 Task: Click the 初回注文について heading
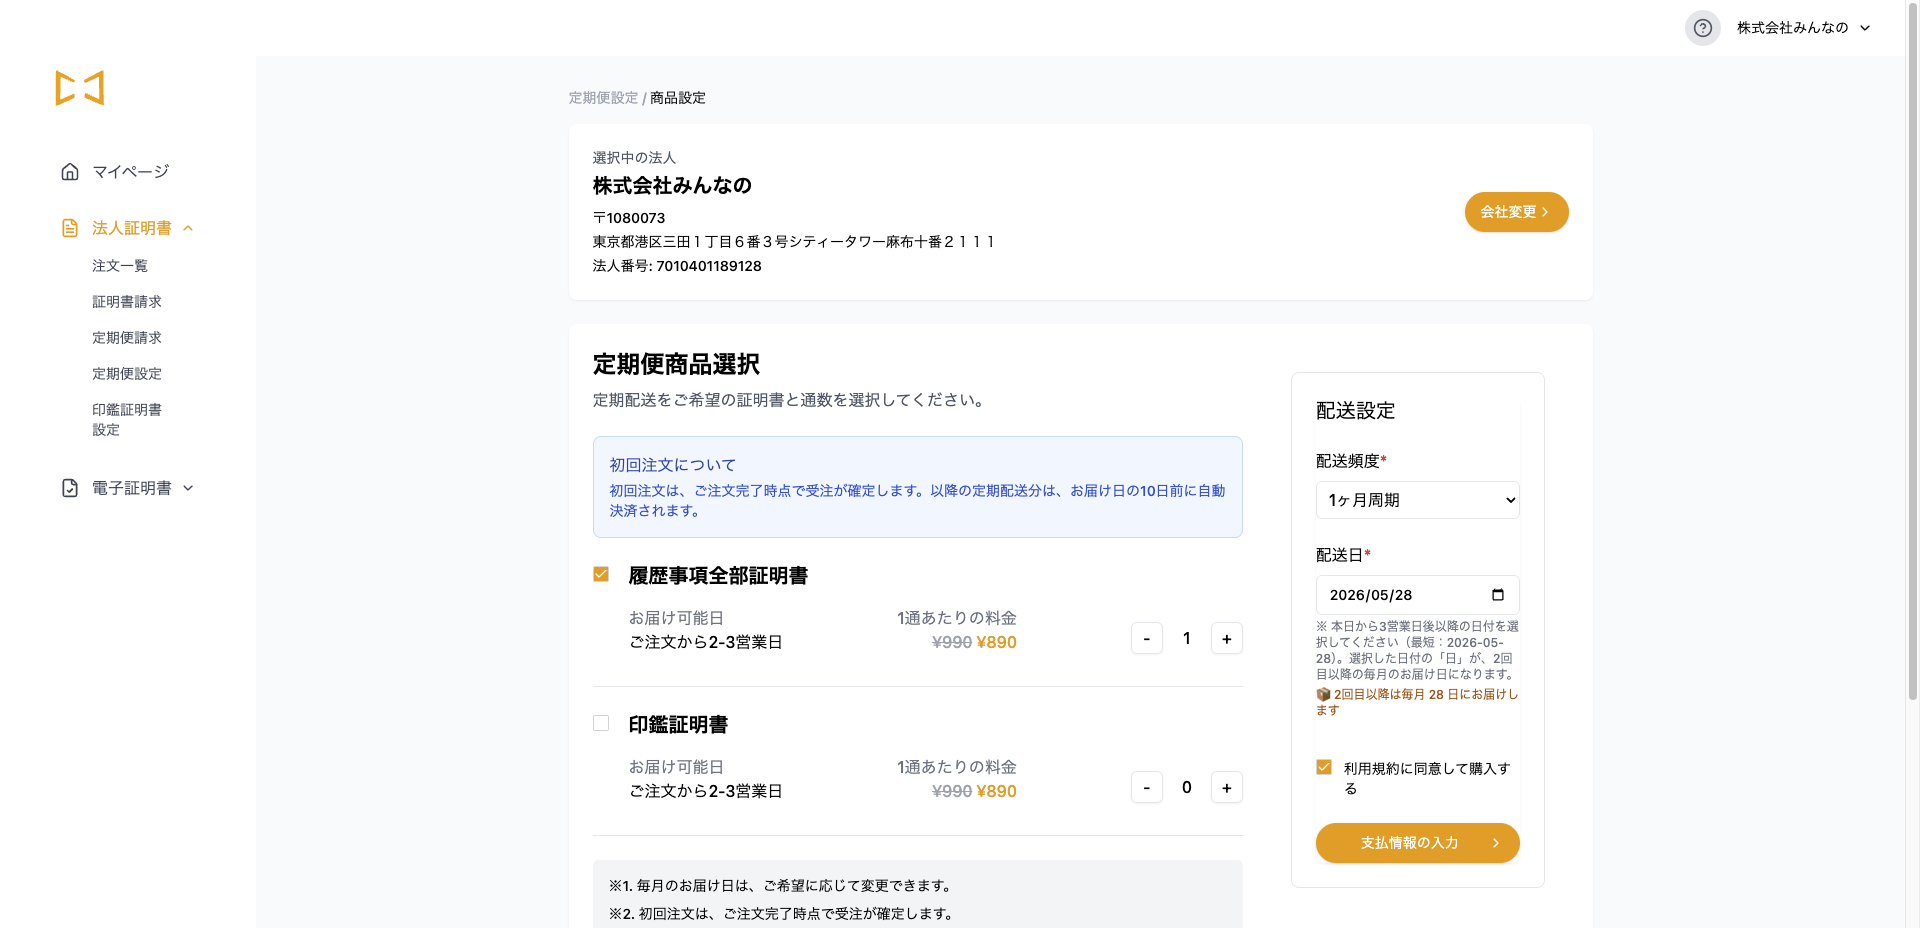coord(673,465)
